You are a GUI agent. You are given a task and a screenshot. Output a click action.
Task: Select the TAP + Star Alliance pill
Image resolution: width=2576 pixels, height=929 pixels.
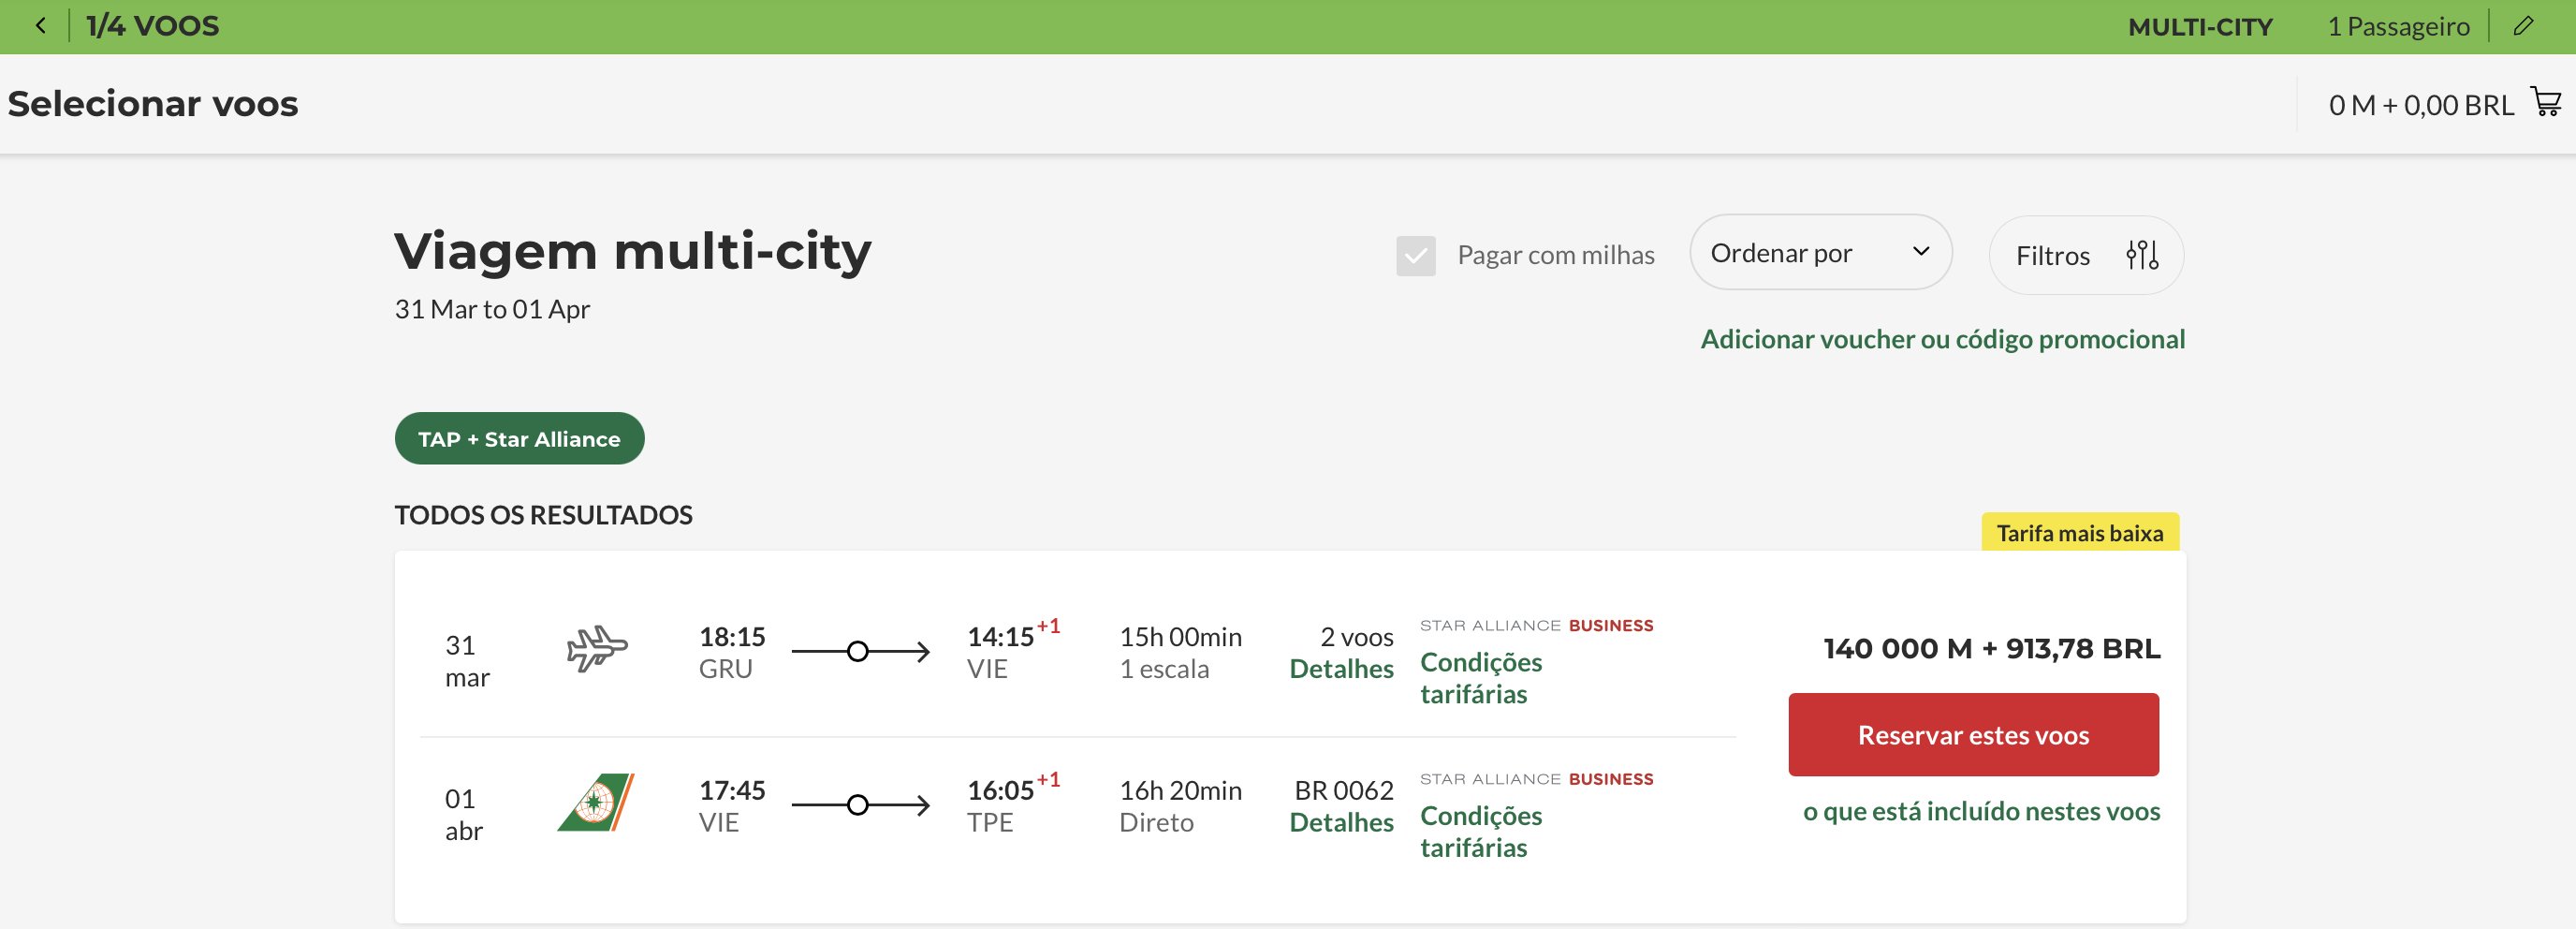[x=519, y=439]
